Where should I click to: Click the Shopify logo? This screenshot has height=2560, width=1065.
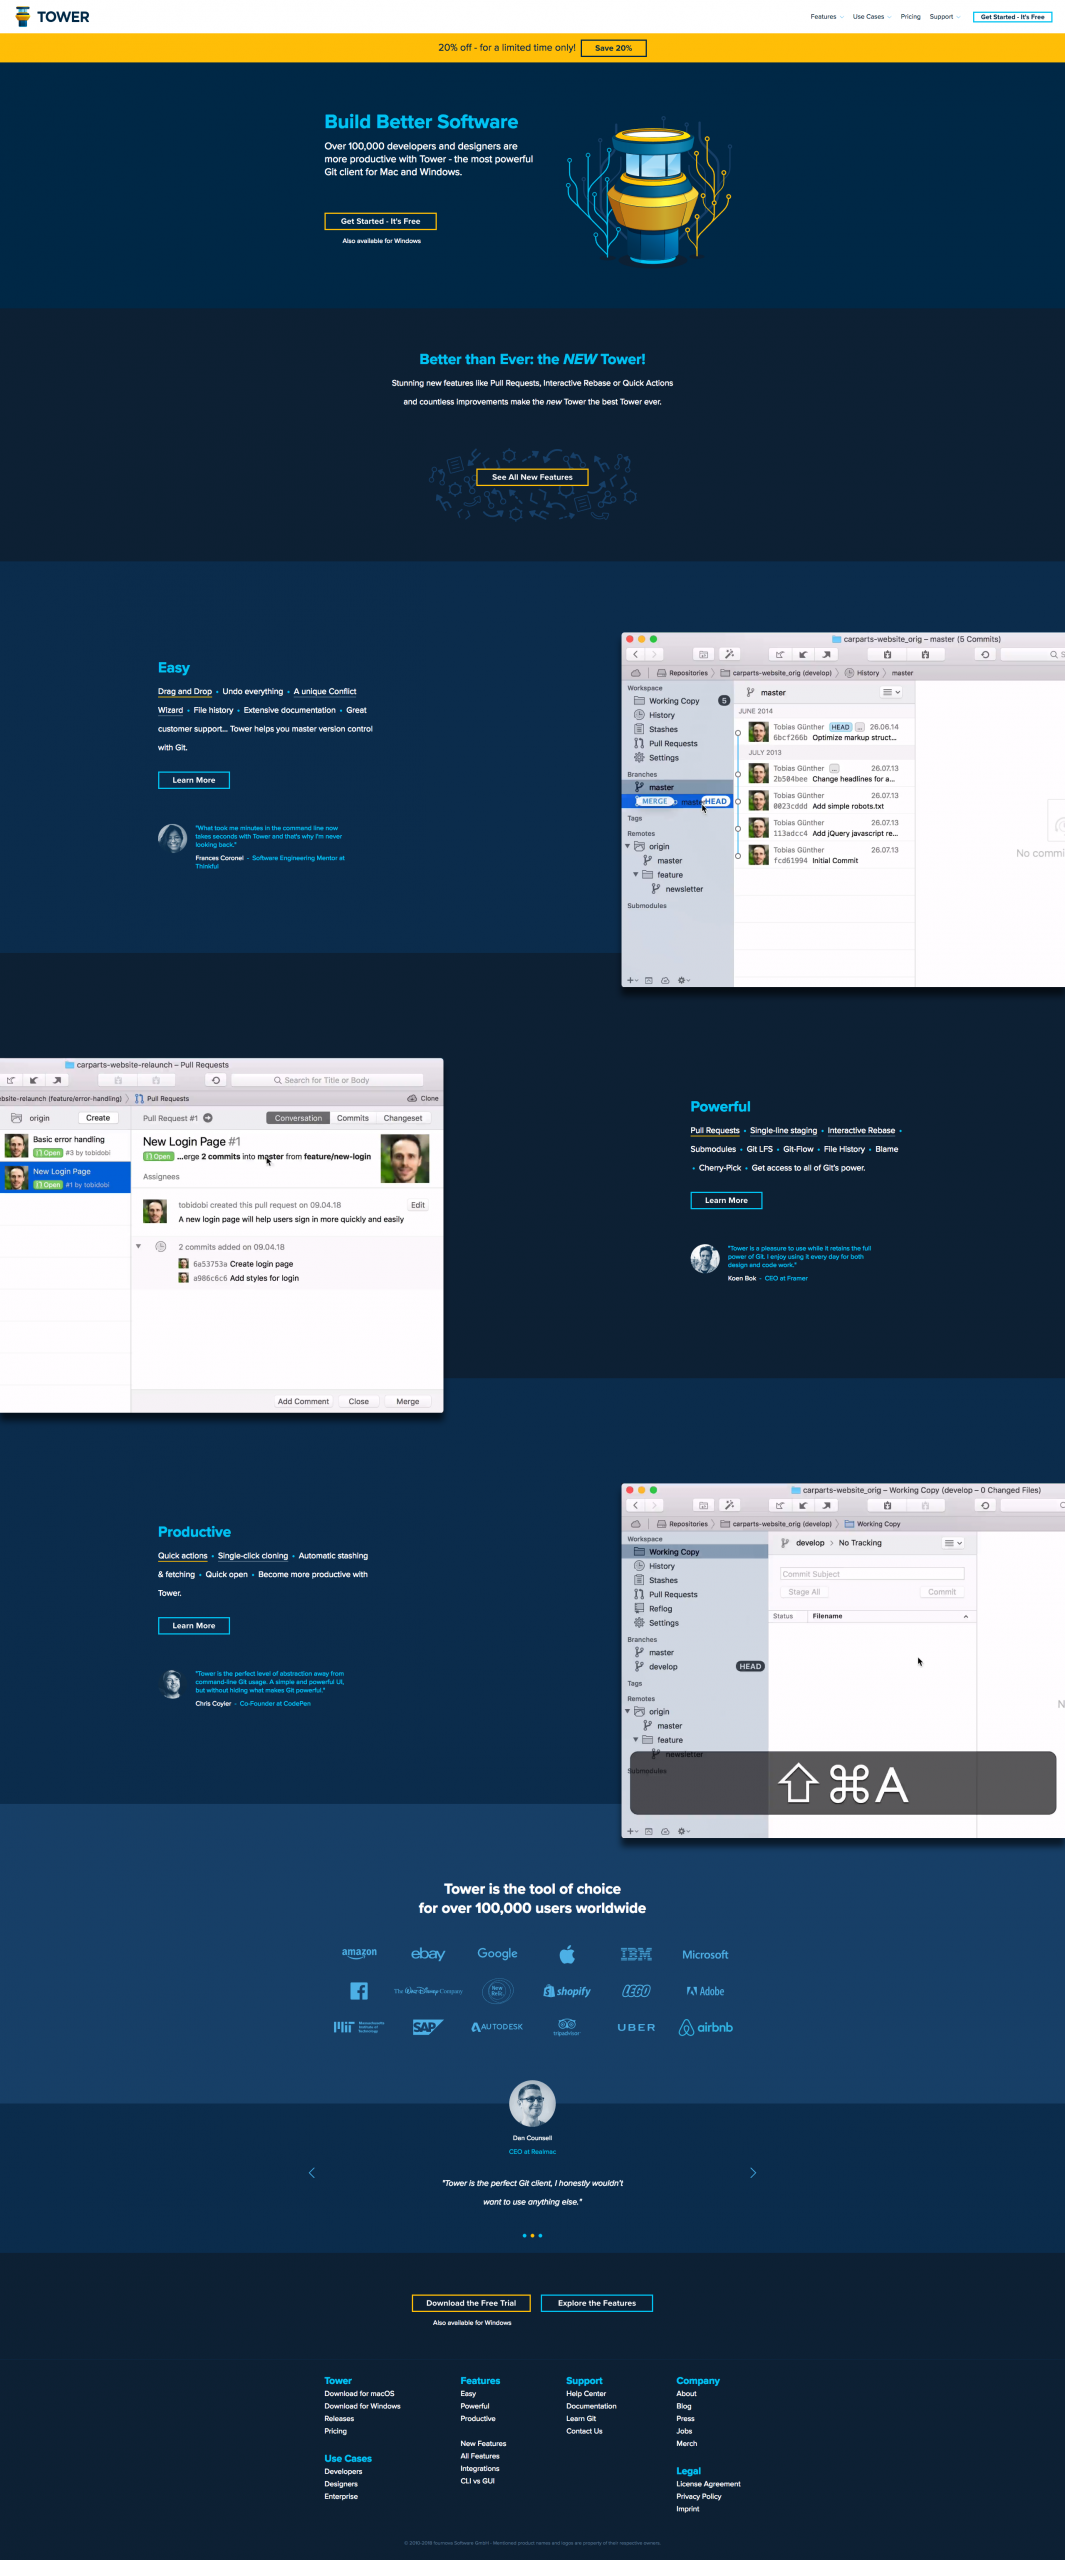(567, 1991)
